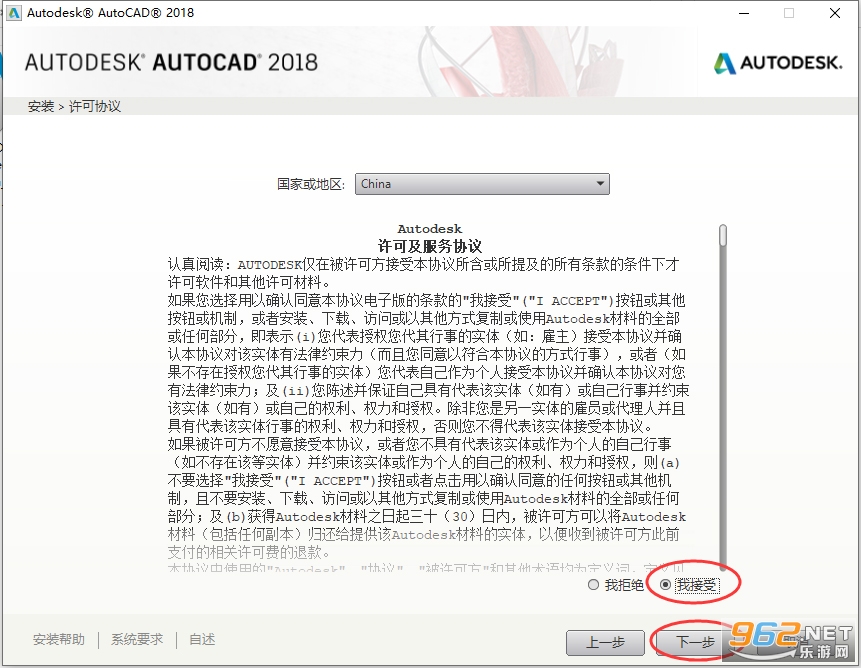Click the 上一步 (Back) button
This screenshot has height=668, width=861.
coord(605,642)
